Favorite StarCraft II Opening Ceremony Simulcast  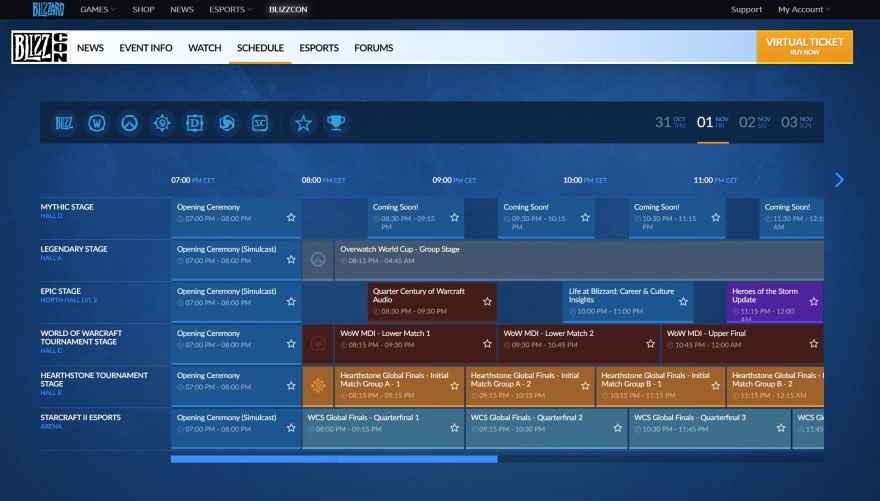pos(291,428)
